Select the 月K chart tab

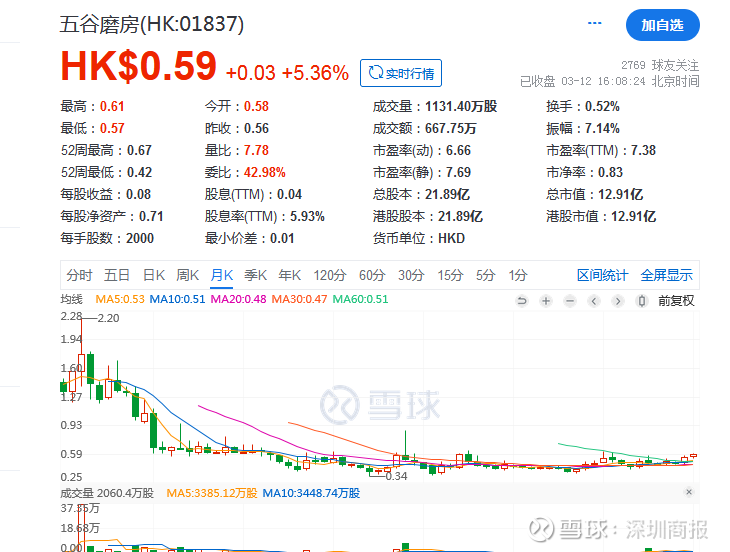click(x=222, y=275)
